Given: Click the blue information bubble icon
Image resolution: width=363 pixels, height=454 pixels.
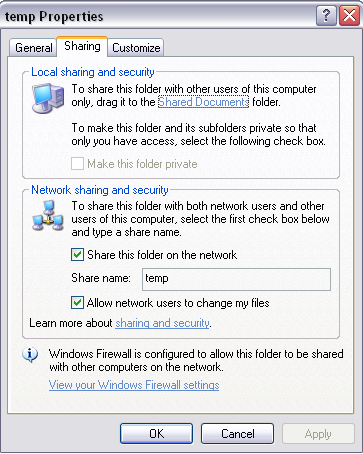Looking at the screenshot, I should click(x=30, y=355).
